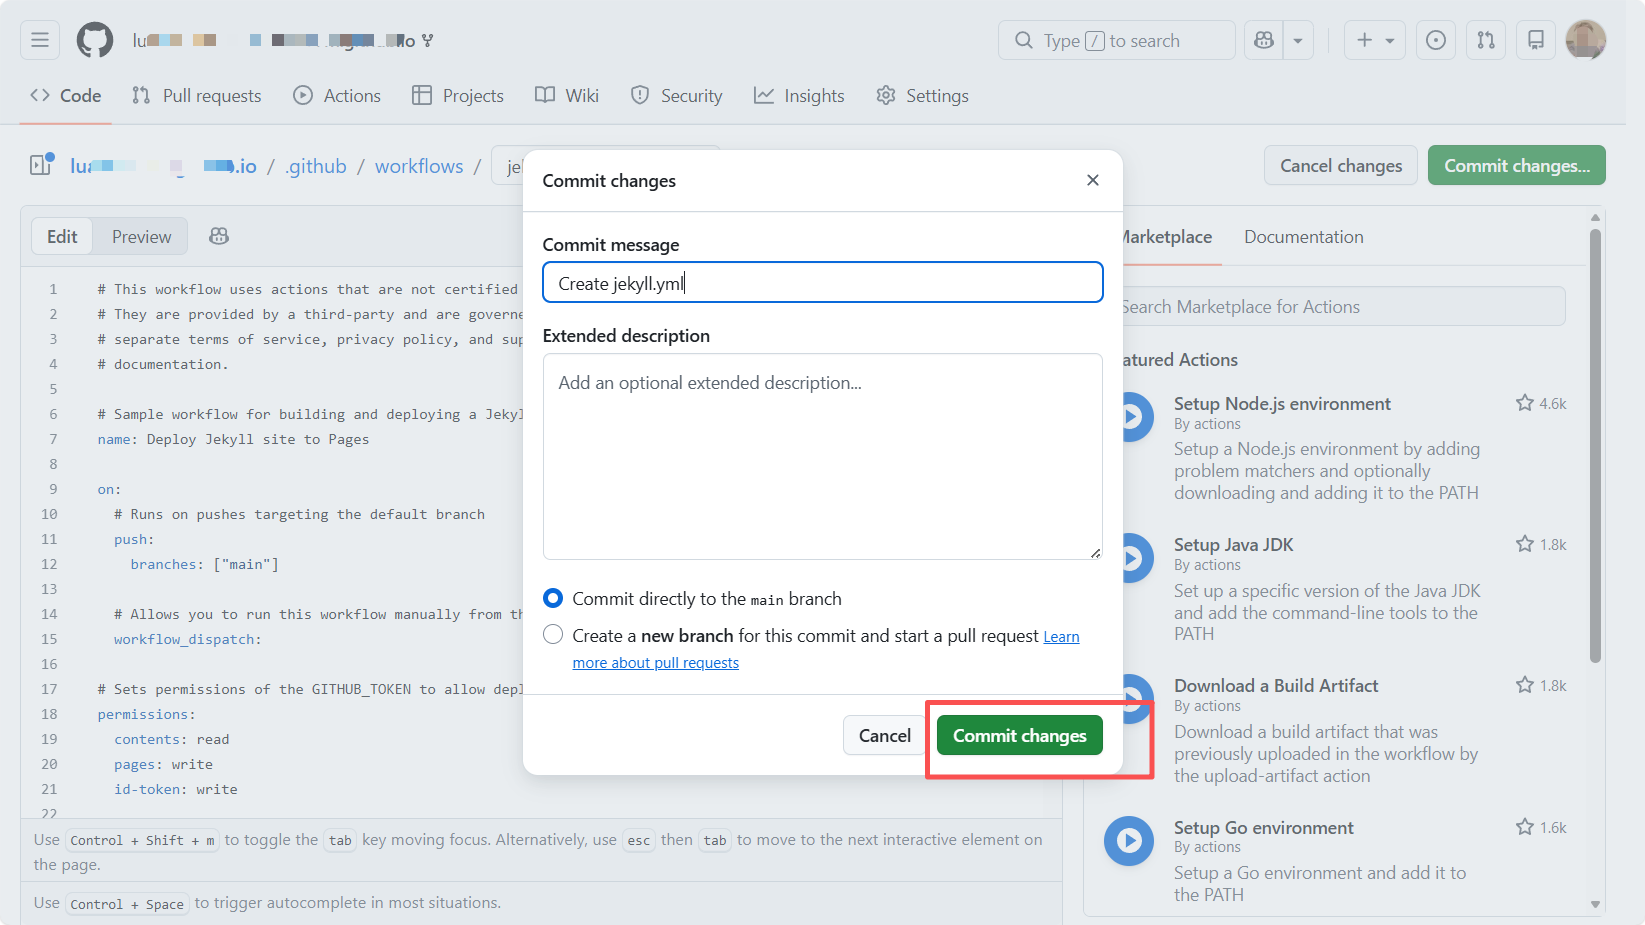Open the notifications inbox icon
The image size is (1645, 925).
pos(1536,40)
